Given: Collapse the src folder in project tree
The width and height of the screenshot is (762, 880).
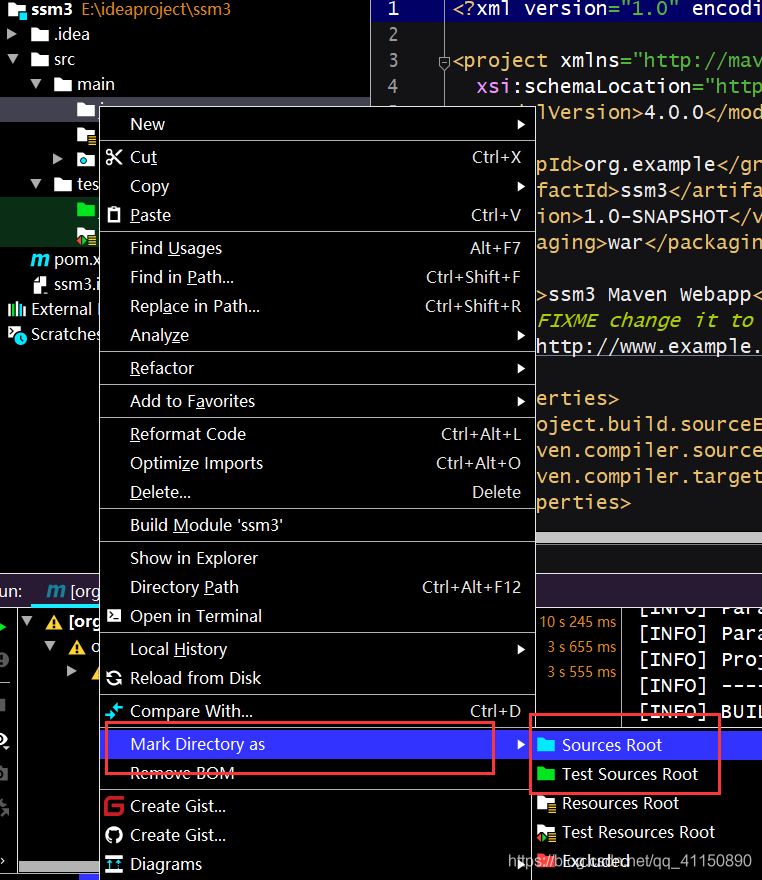Looking at the screenshot, I should click(x=14, y=60).
